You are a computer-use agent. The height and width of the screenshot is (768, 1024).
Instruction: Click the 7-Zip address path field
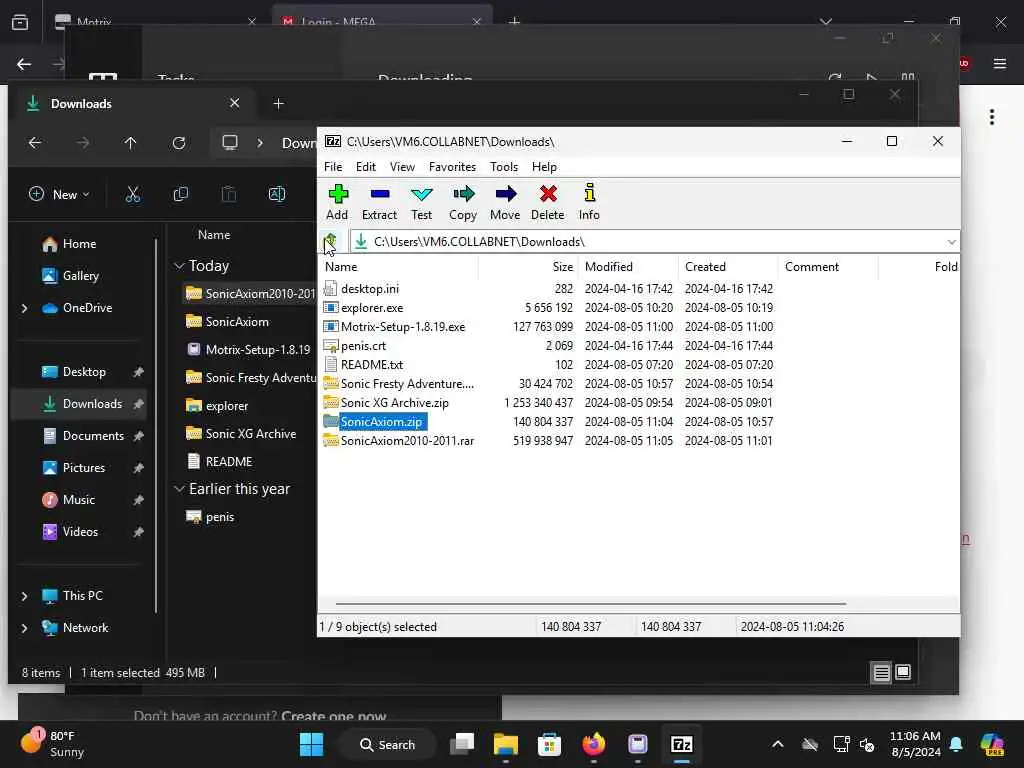[x=654, y=242]
